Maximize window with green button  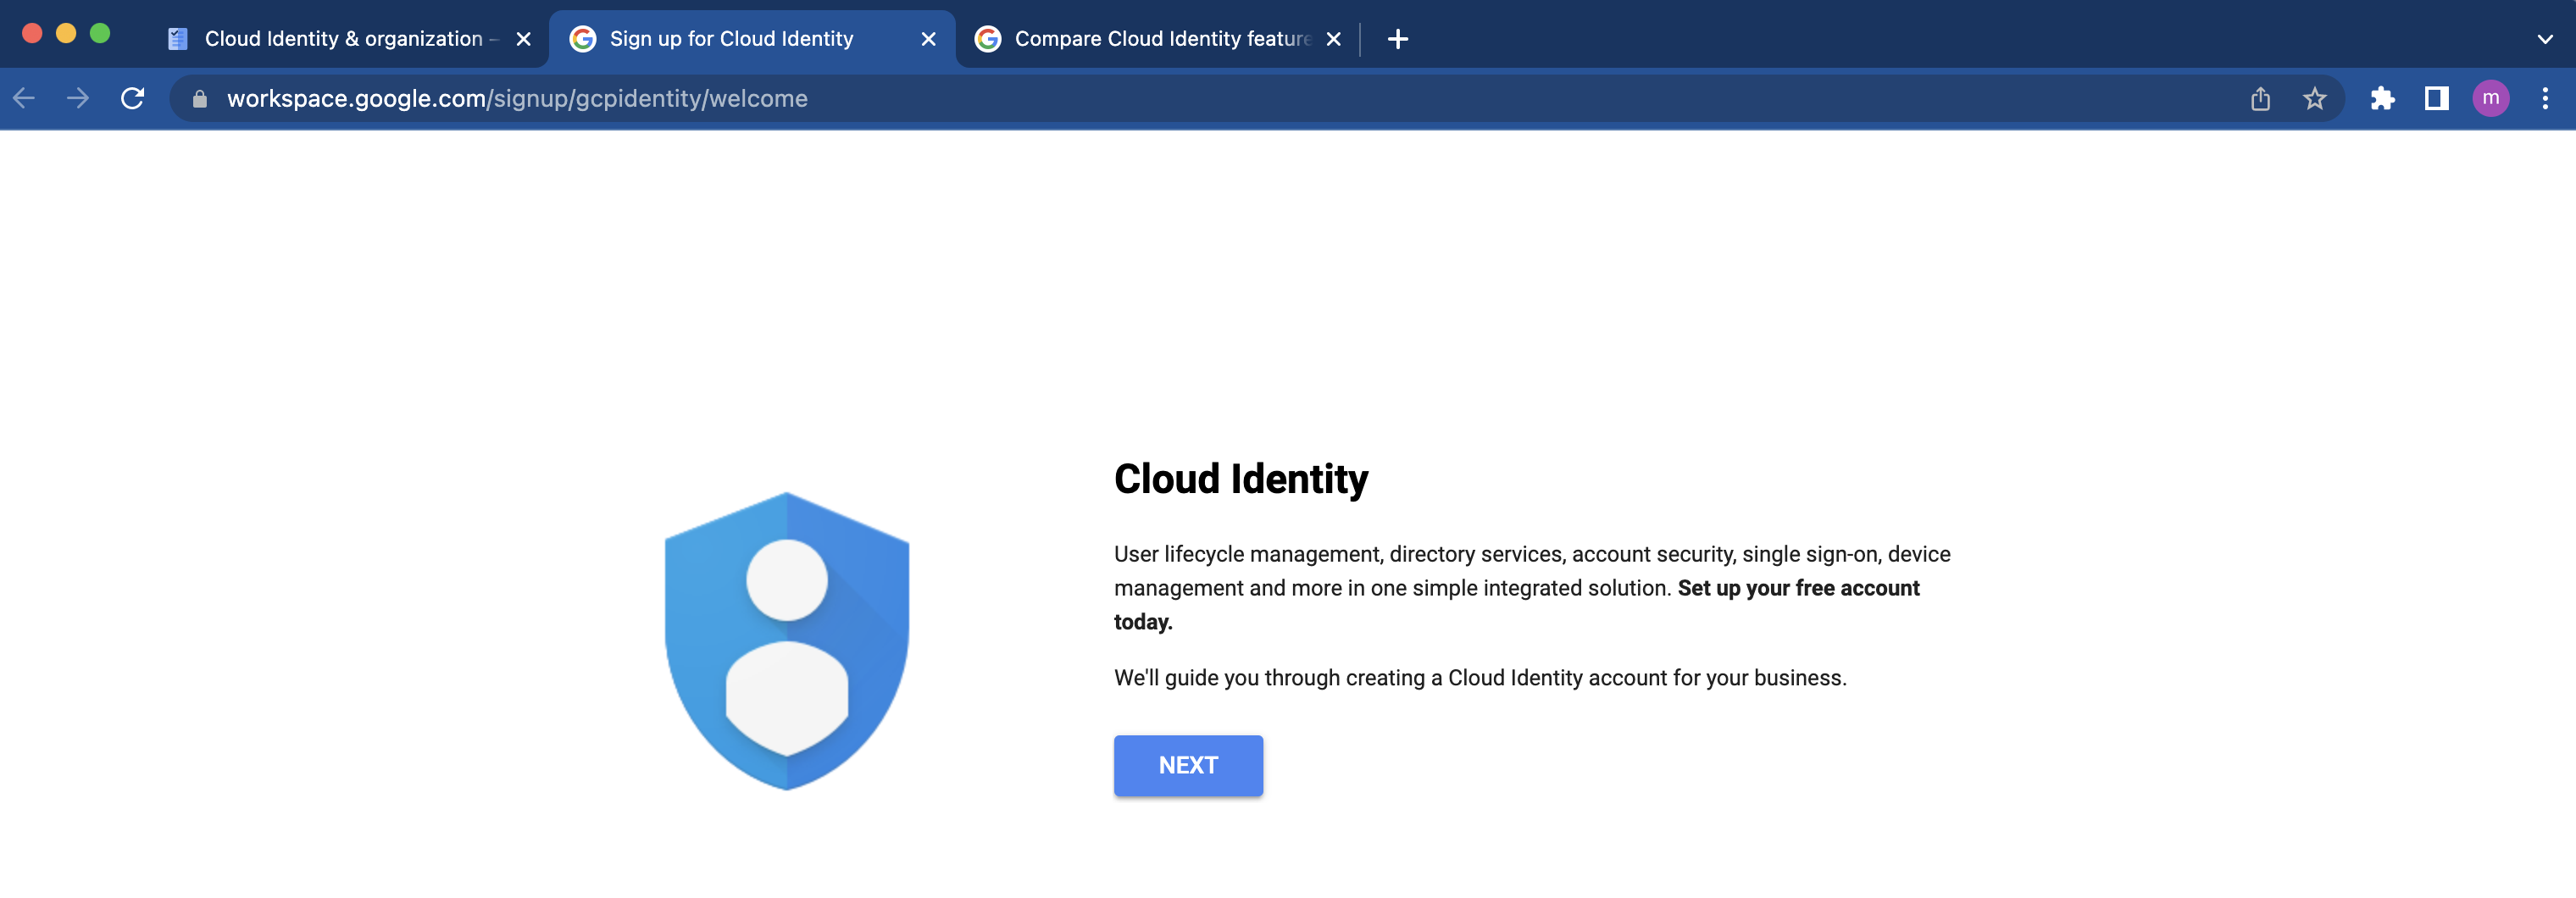click(x=100, y=33)
